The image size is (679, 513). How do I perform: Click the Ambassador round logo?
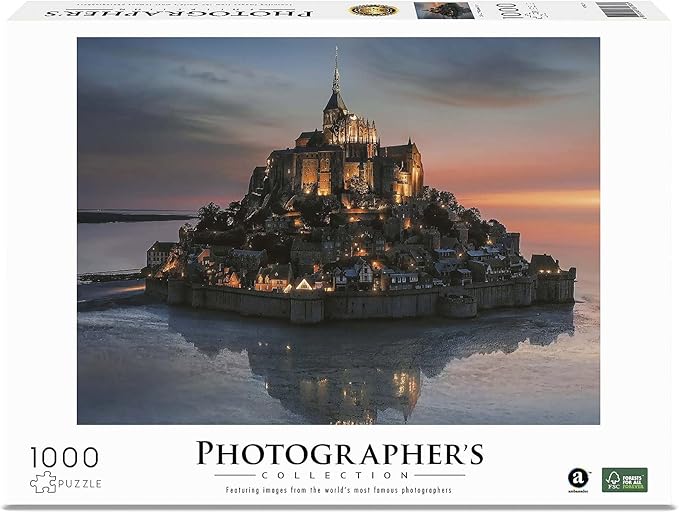click(x=579, y=478)
